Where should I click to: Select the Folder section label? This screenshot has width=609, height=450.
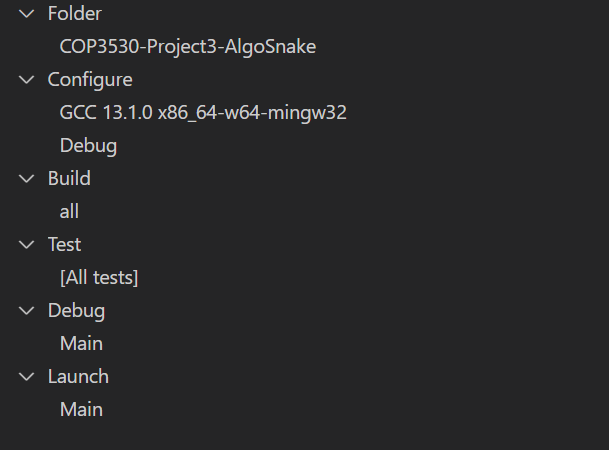(75, 14)
